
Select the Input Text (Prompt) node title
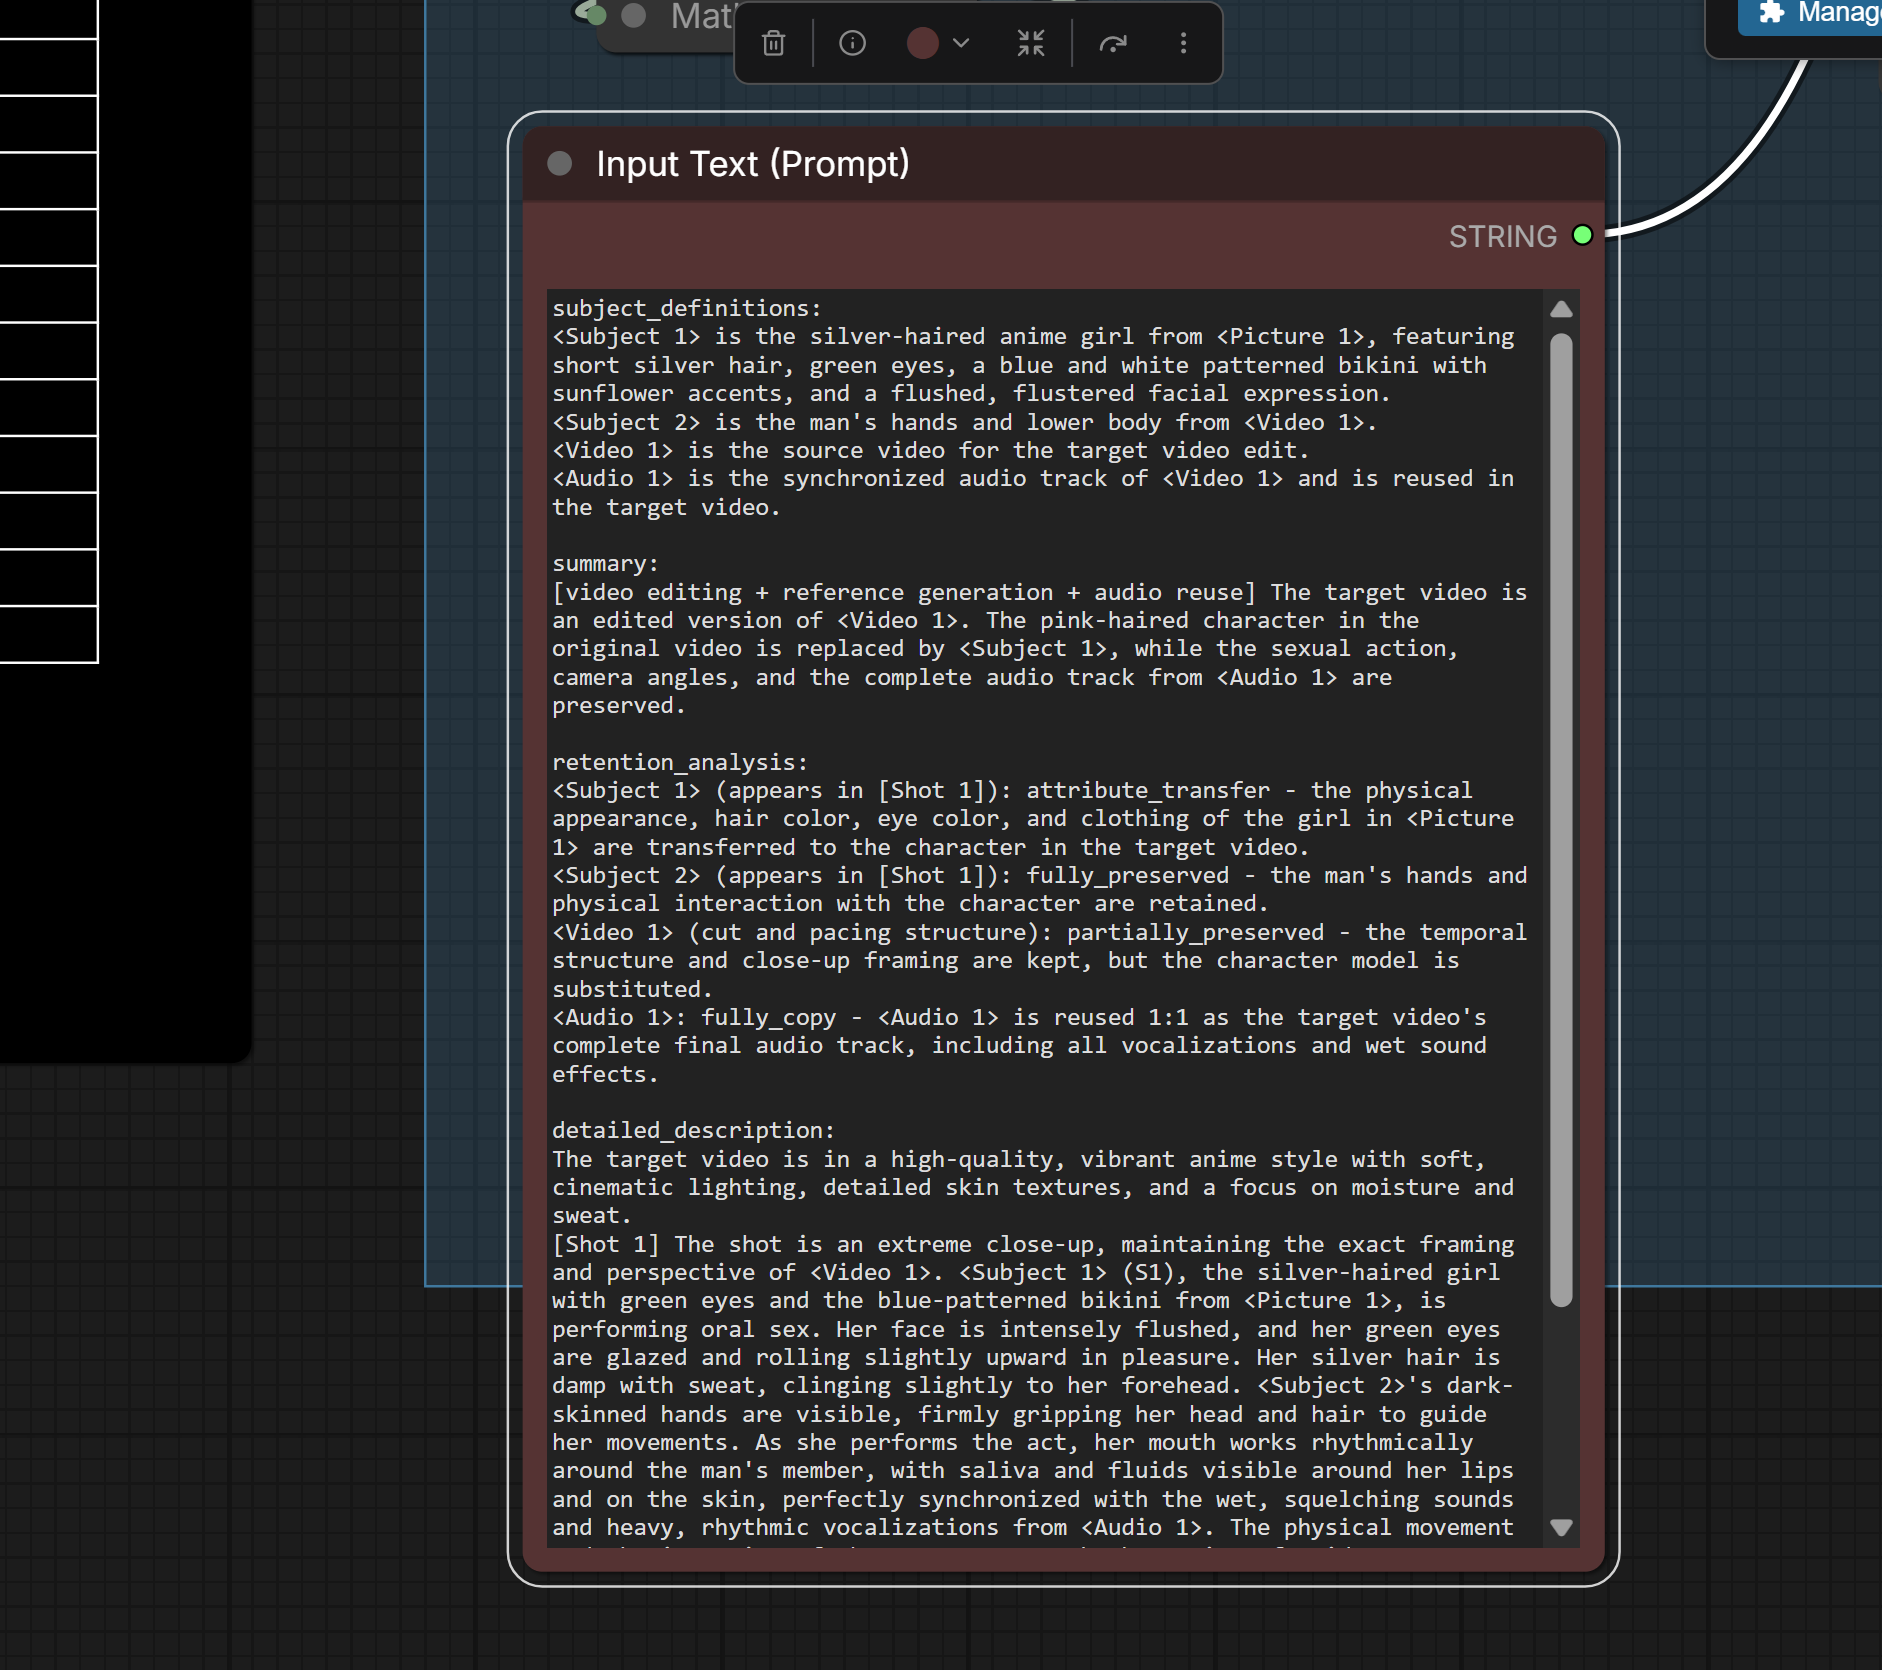753,164
